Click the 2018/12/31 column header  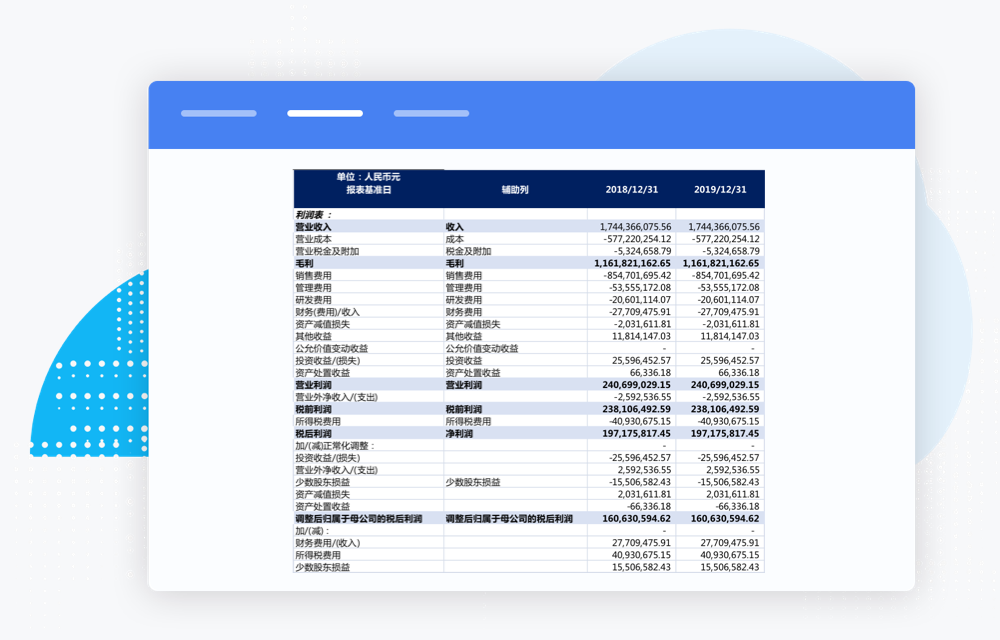(632, 189)
